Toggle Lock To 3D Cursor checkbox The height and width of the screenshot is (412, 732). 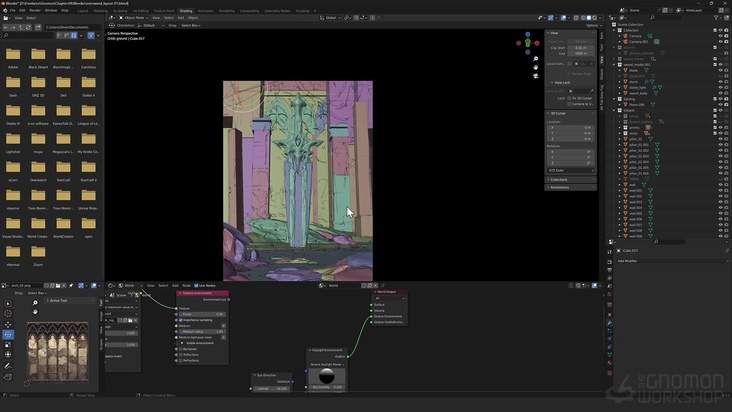click(x=569, y=98)
